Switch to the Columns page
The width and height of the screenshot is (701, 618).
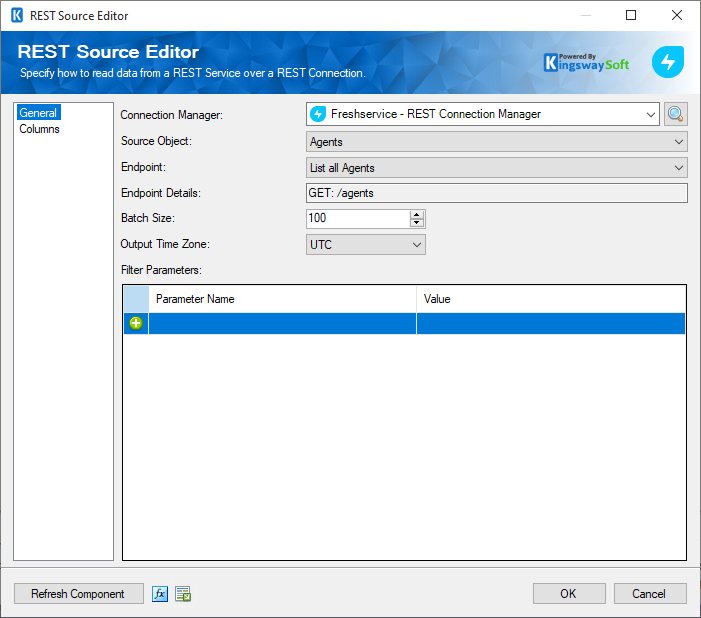39,129
